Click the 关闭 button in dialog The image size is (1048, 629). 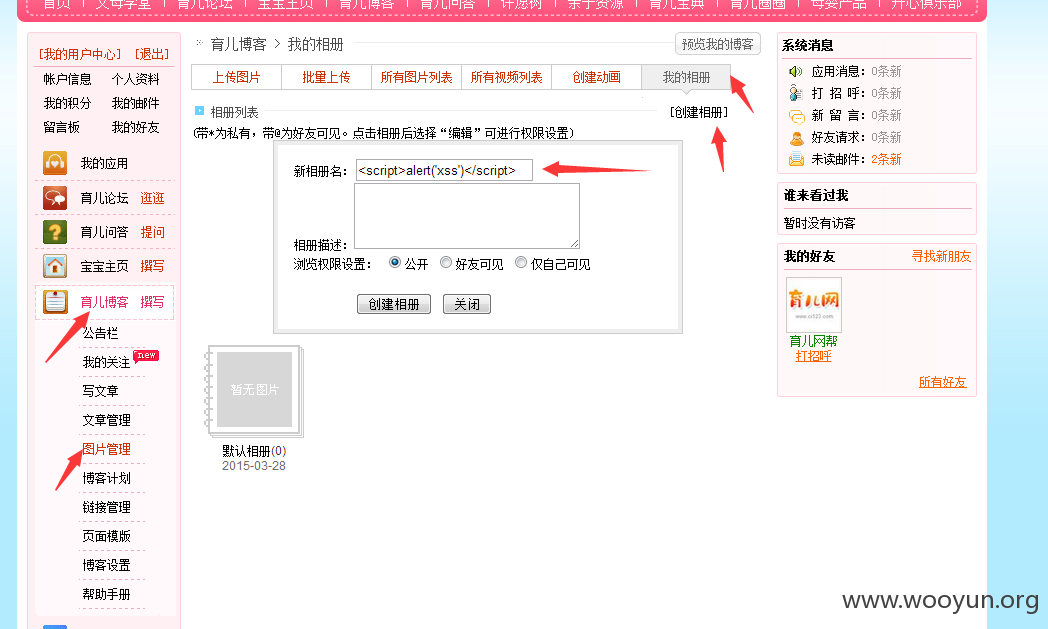click(467, 304)
